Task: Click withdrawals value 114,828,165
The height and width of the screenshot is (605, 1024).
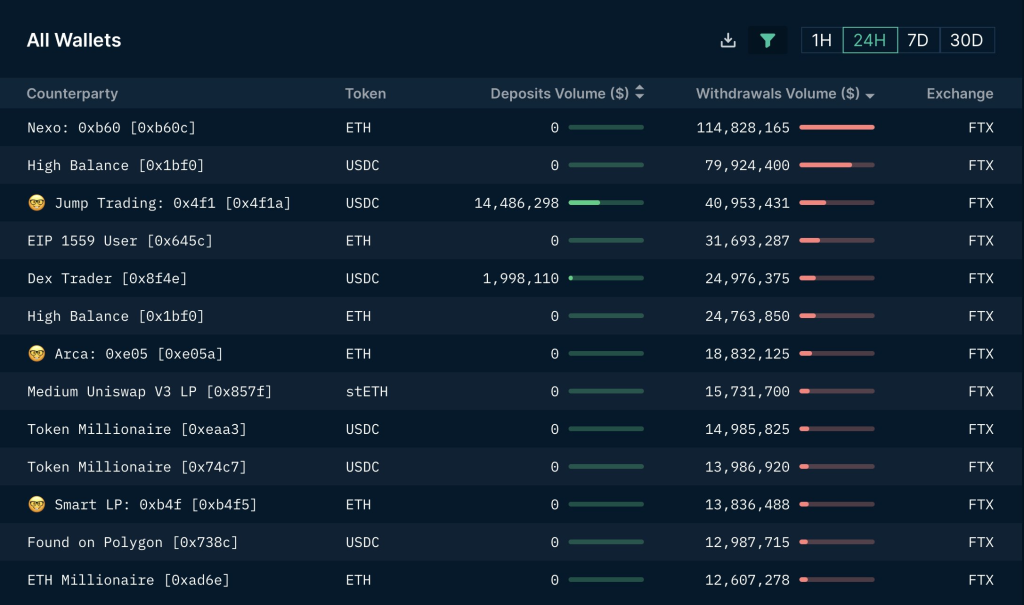Action: [743, 127]
